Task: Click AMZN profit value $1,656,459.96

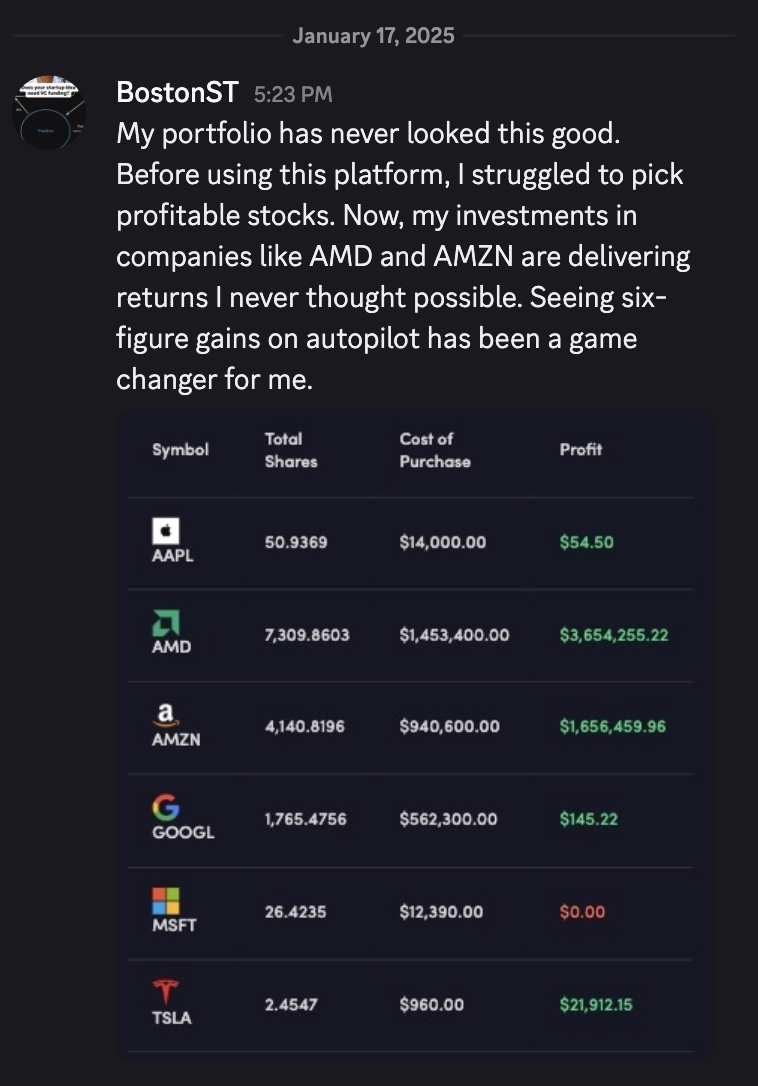Action: pos(613,727)
